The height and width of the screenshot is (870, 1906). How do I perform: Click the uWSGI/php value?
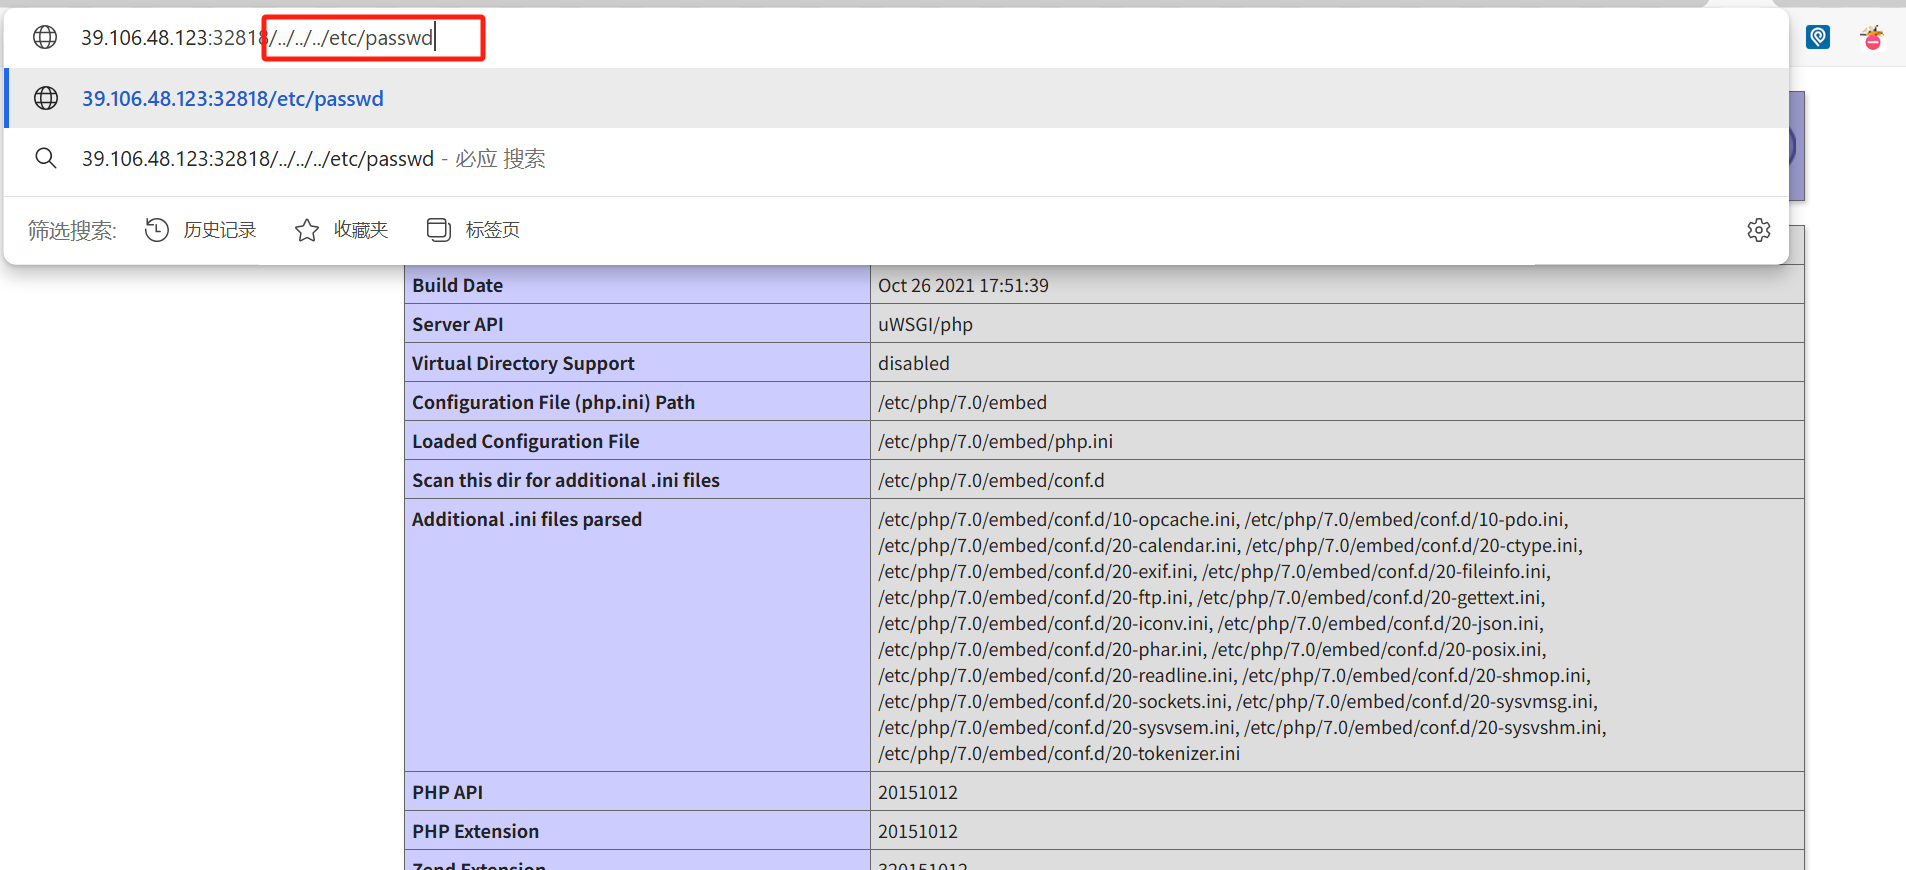pyautogui.click(x=925, y=325)
